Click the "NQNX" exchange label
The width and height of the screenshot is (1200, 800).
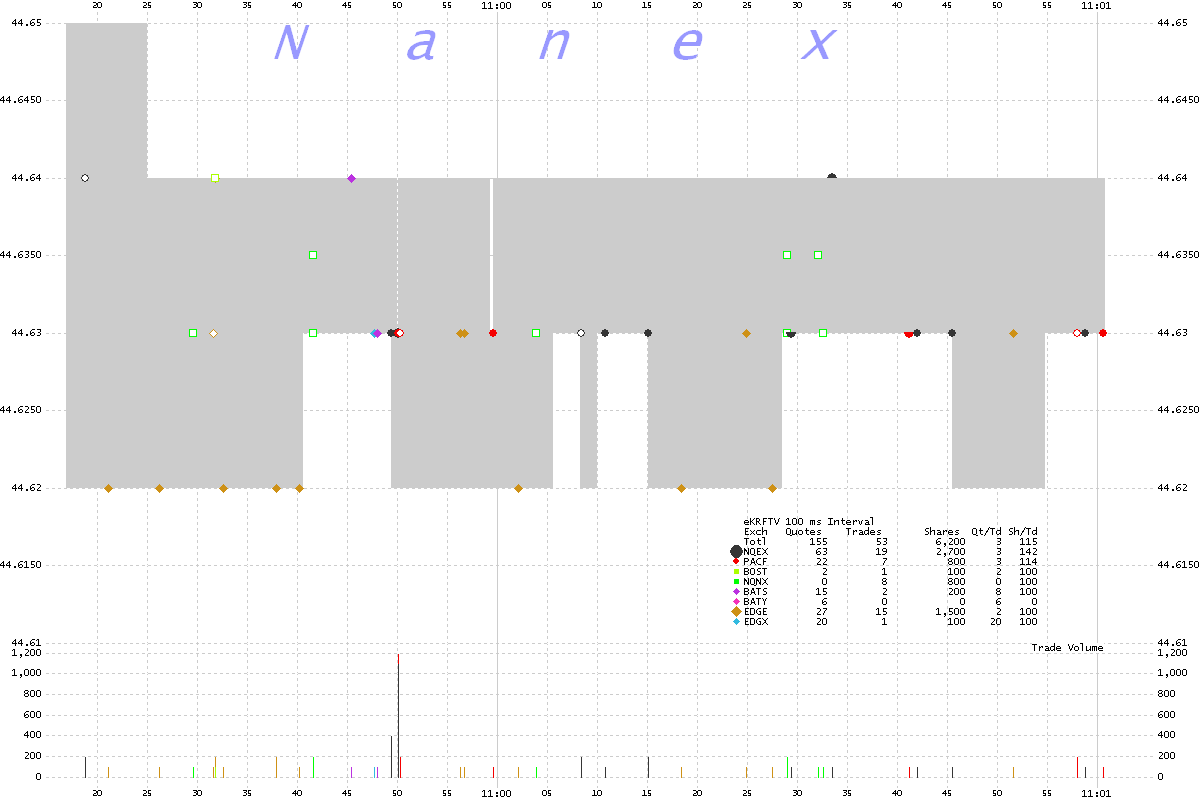click(755, 582)
